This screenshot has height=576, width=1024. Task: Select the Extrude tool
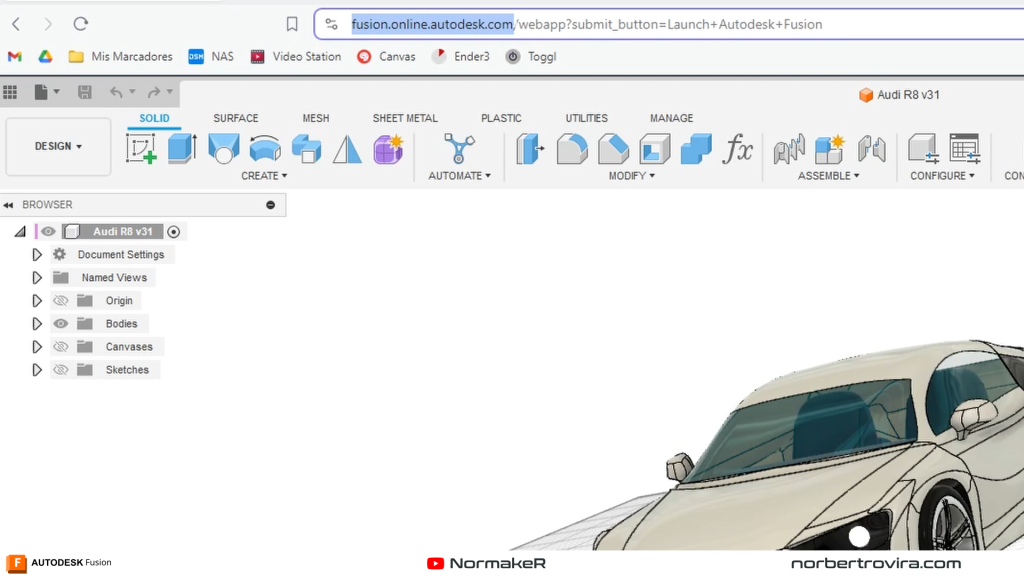(182, 149)
